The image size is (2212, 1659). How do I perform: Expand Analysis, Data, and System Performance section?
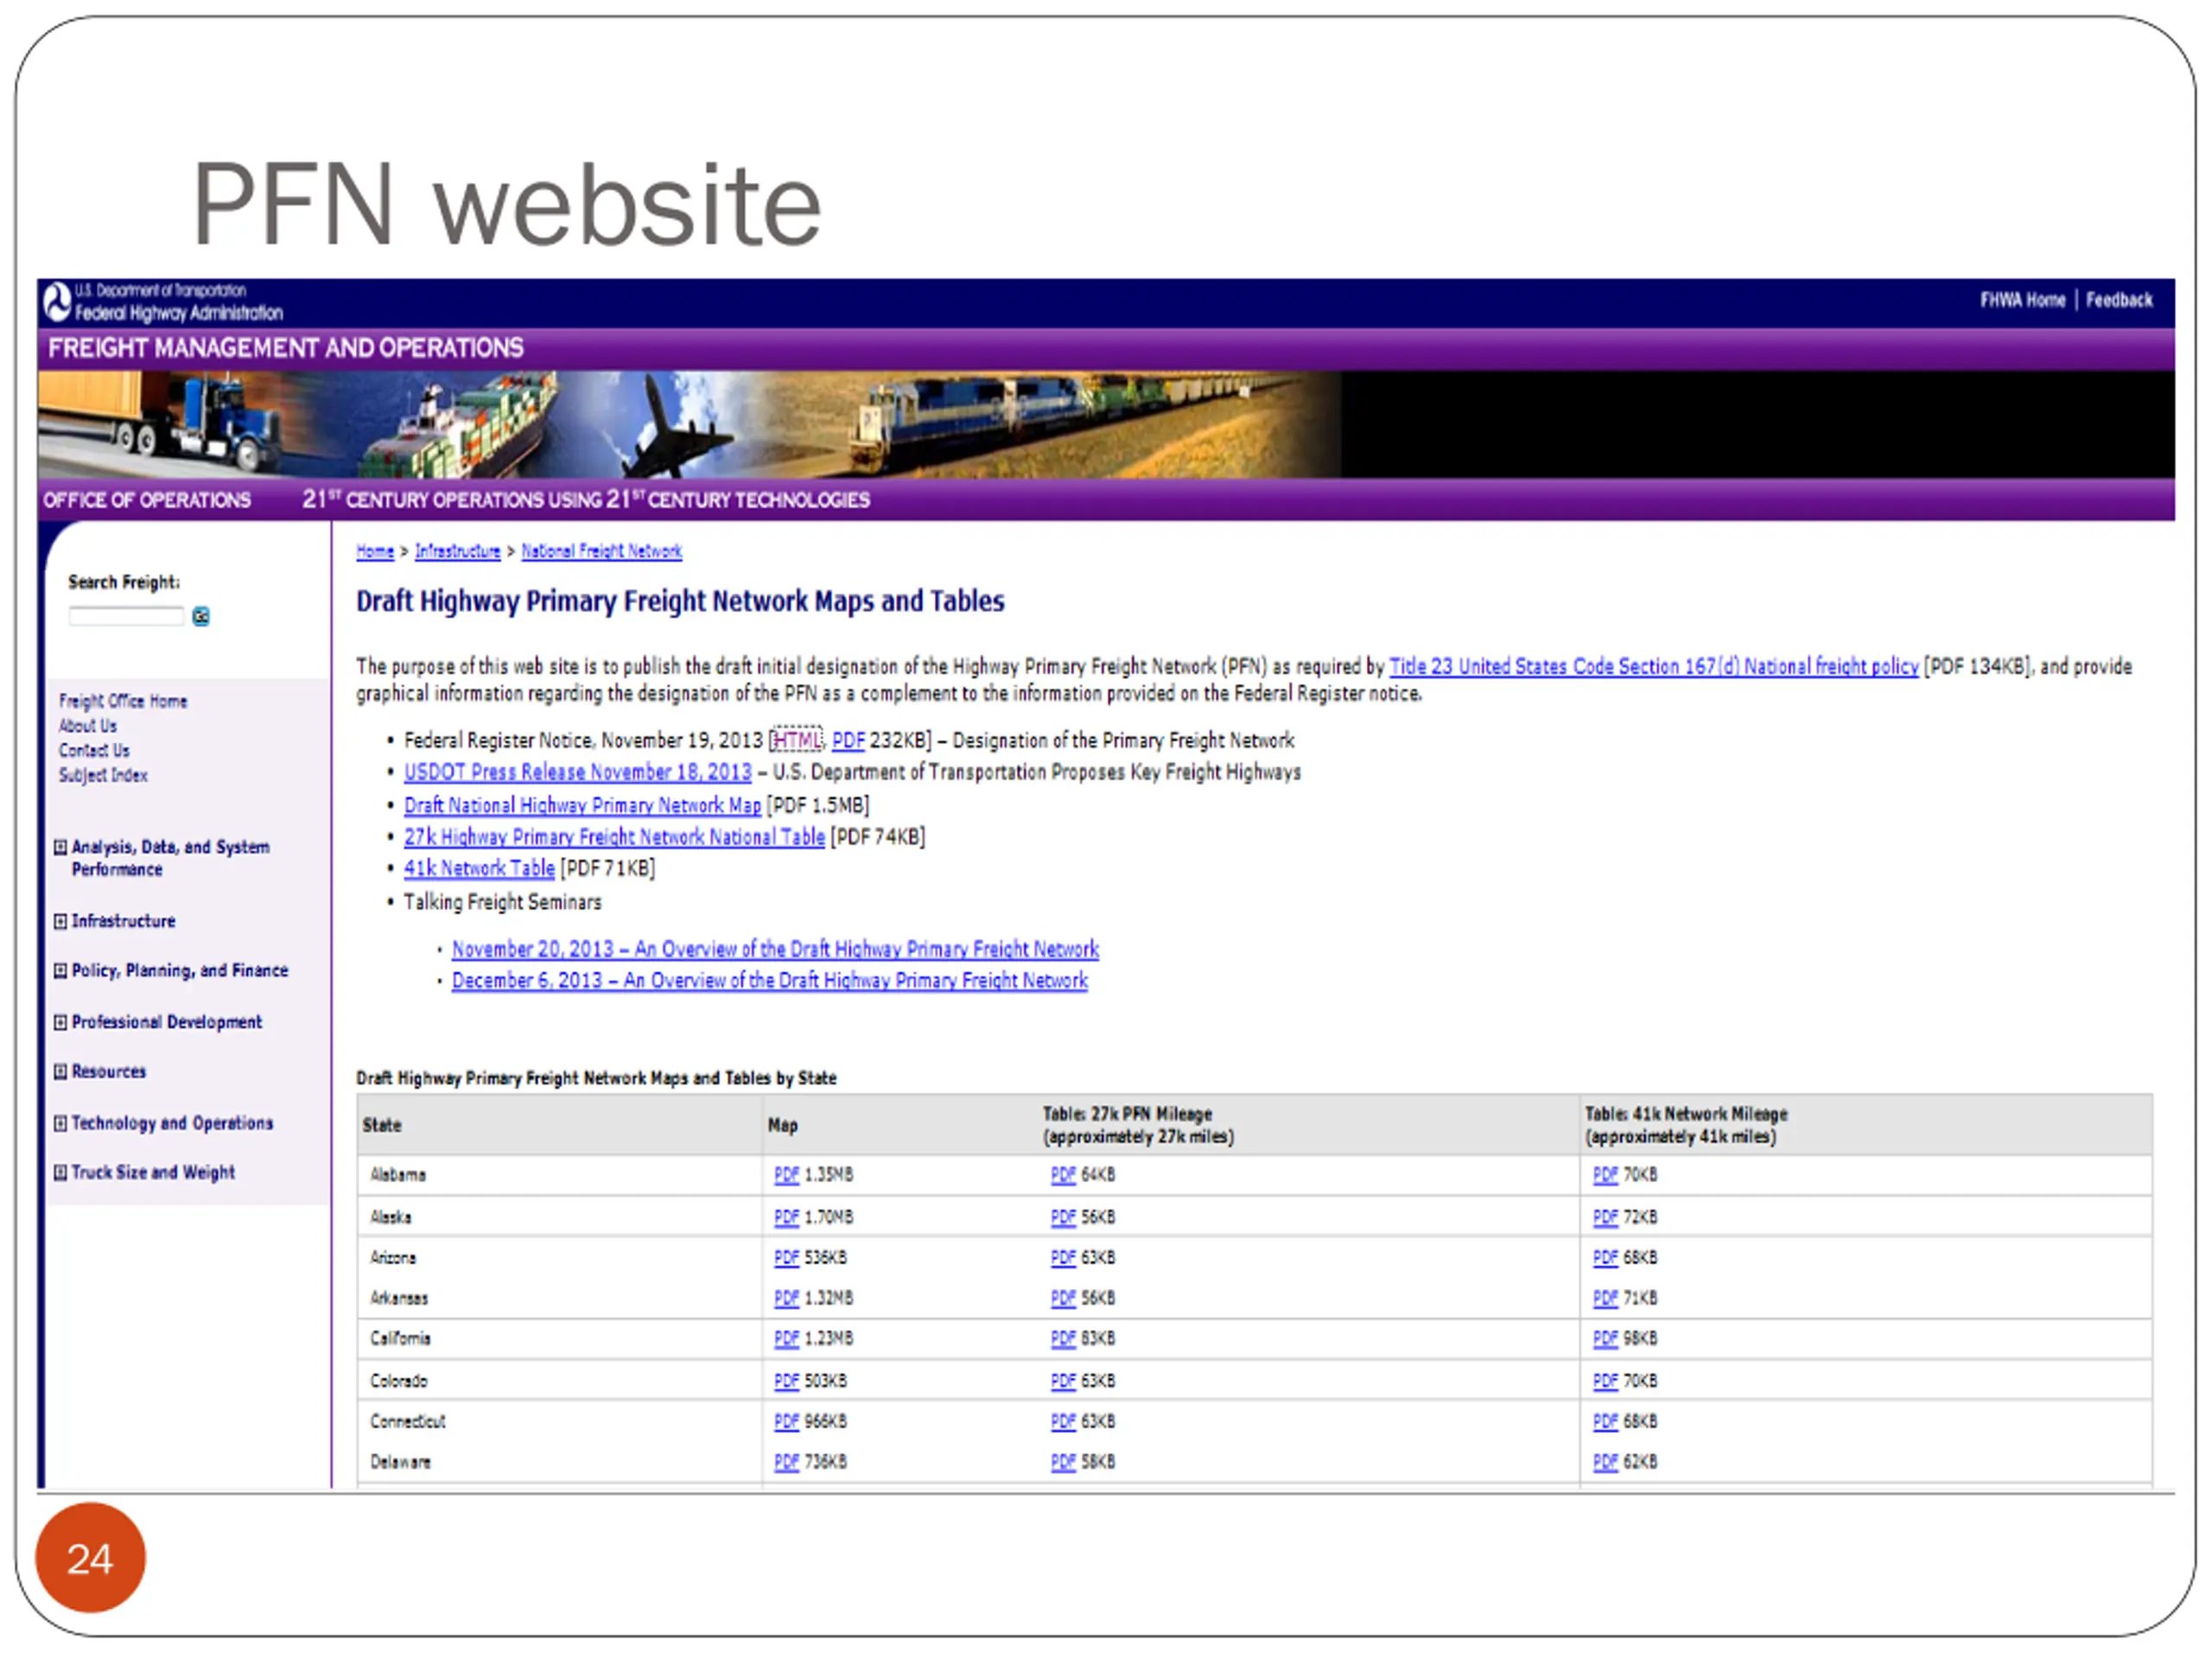(60, 847)
